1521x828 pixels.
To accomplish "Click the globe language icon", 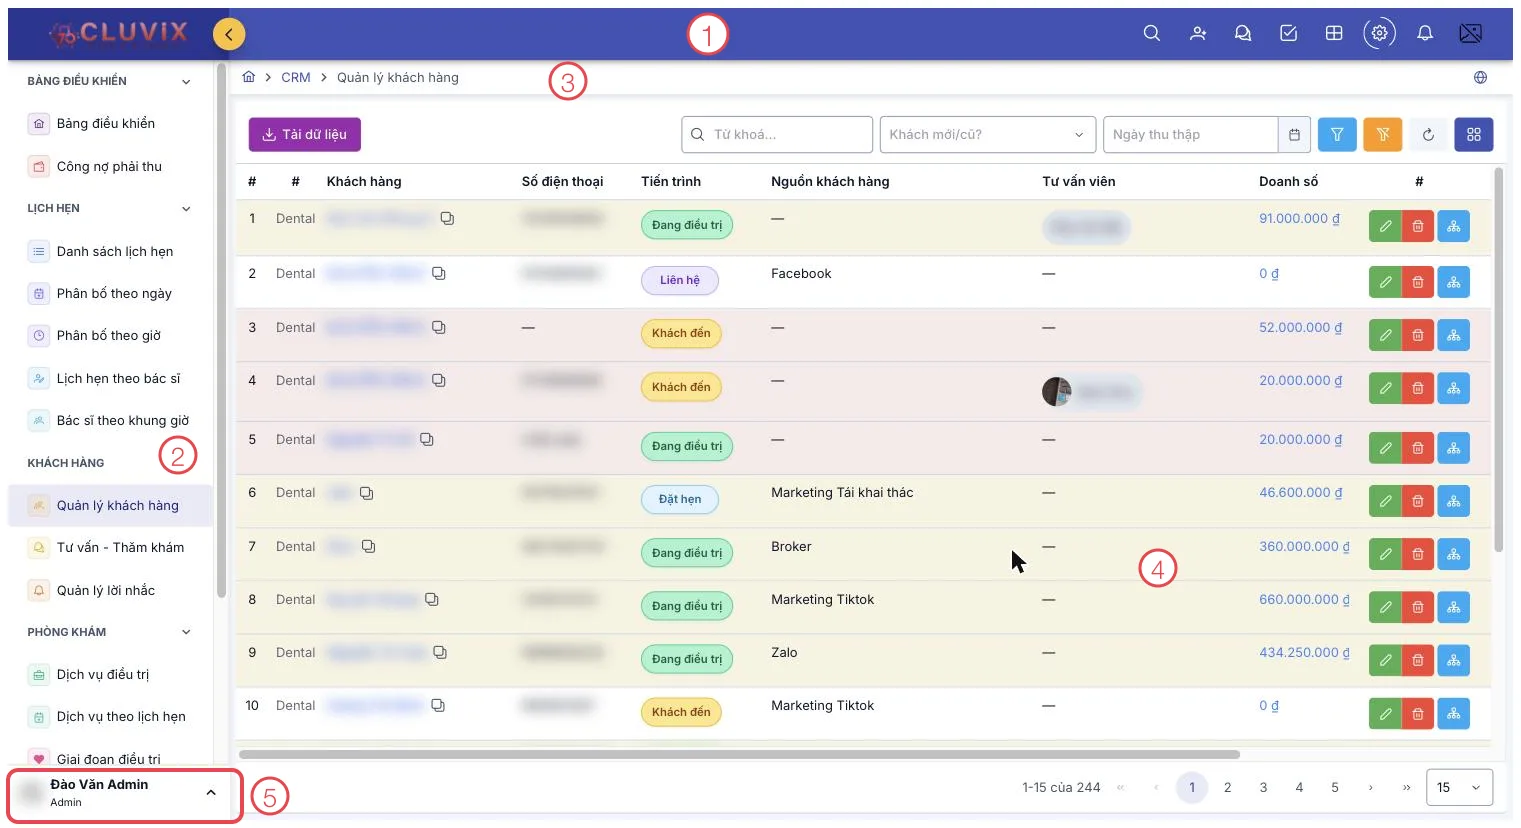I will tap(1480, 77).
